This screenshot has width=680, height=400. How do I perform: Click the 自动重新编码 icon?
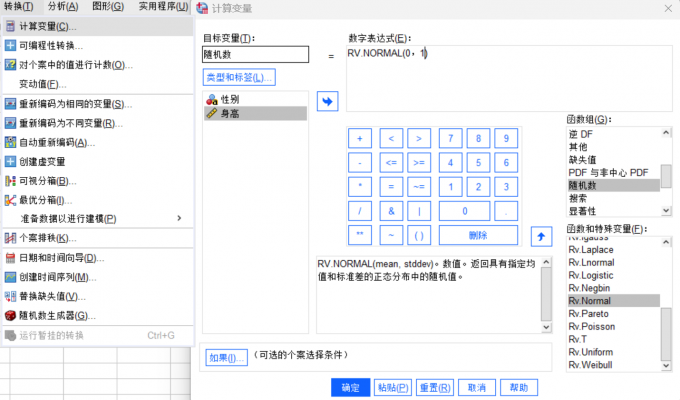click(10, 142)
